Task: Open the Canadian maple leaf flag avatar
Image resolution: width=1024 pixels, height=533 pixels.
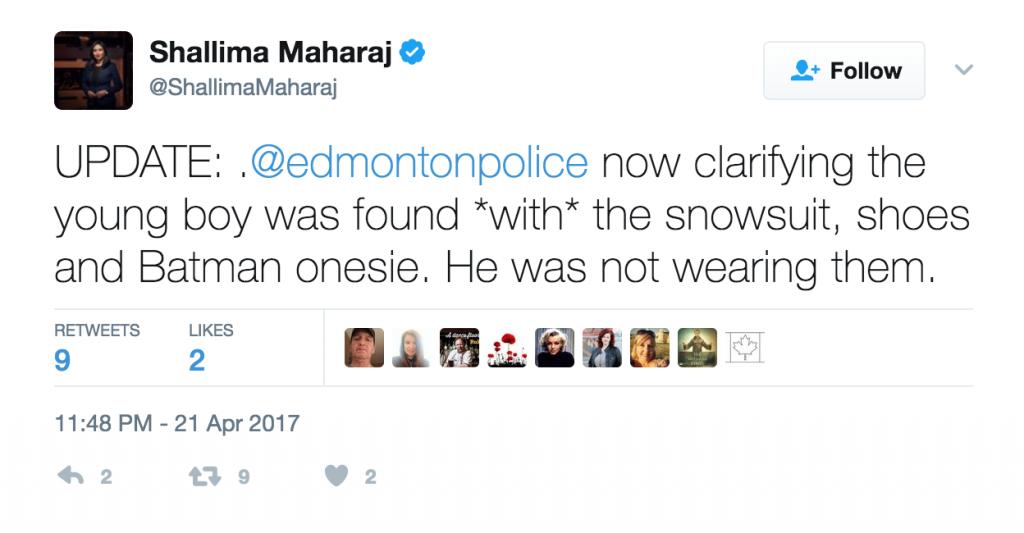Action: 744,348
